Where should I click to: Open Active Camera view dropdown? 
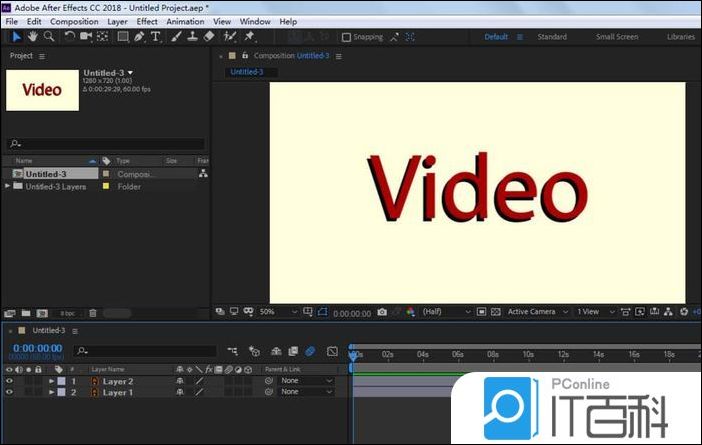534,312
